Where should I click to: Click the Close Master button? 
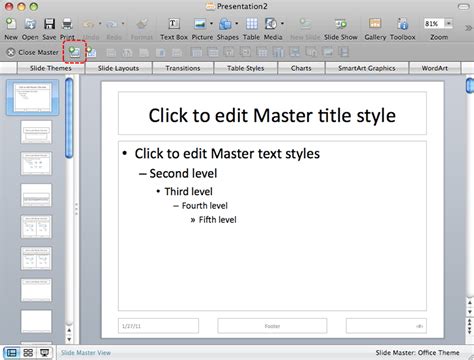(x=33, y=52)
